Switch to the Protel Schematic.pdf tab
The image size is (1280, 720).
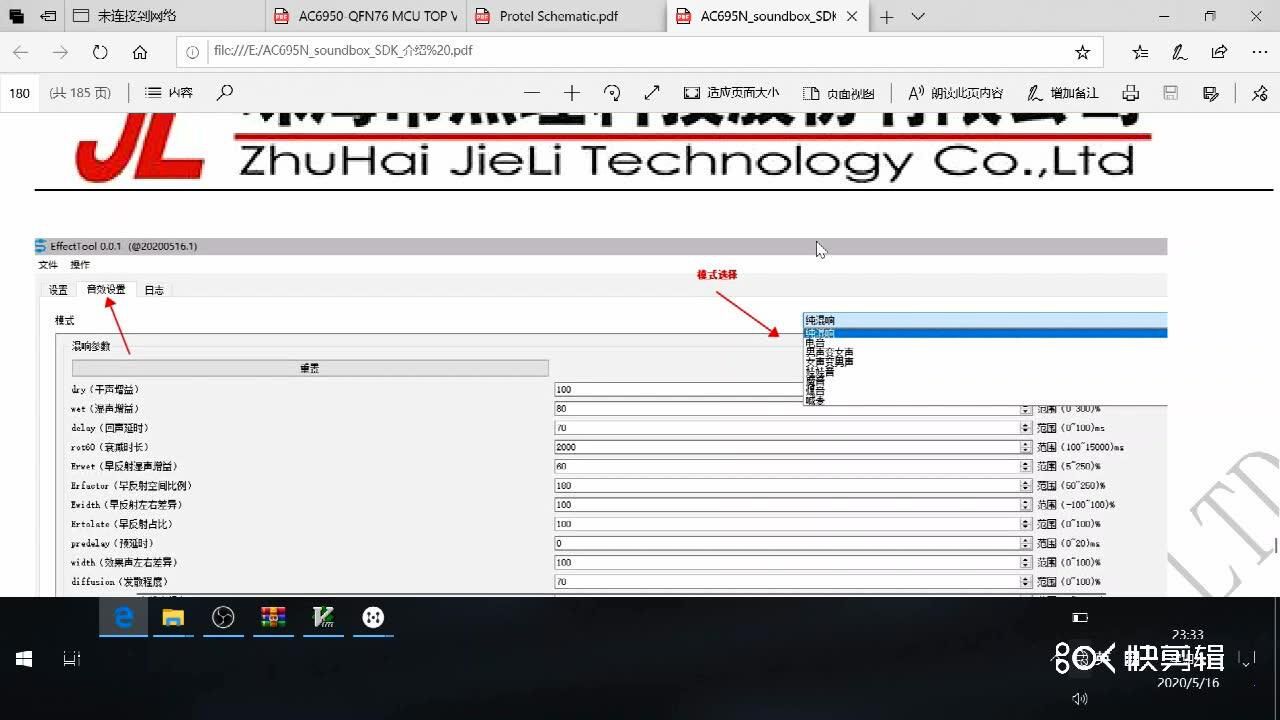pyautogui.click(x=558, y=16)
